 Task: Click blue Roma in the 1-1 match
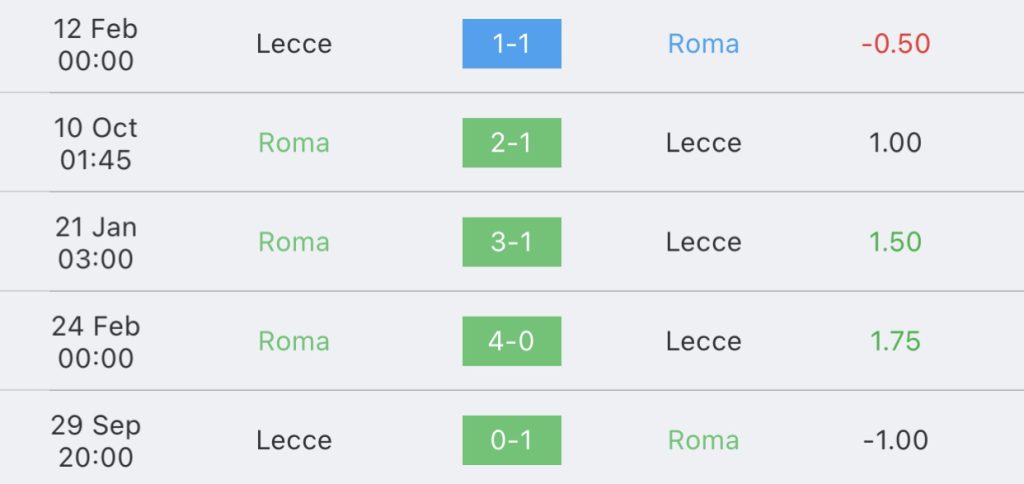tap(703, 44)
